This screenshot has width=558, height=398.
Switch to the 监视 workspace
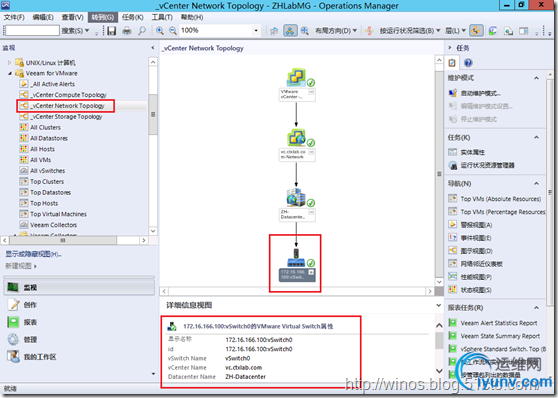[79, 287]
